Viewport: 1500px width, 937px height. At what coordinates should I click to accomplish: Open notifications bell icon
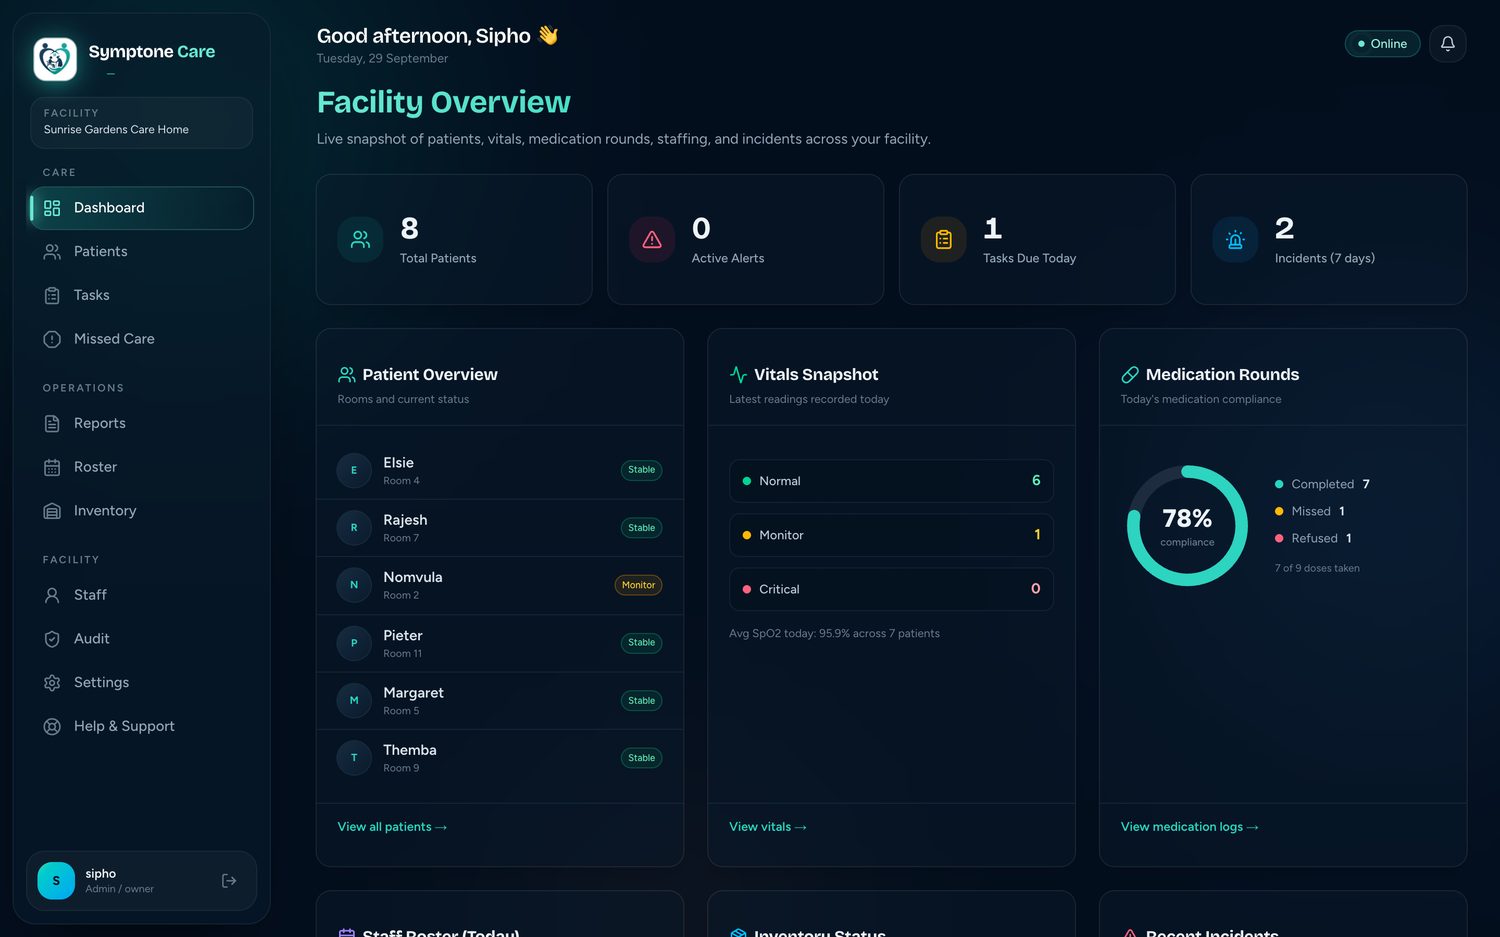click(1447, 43)
